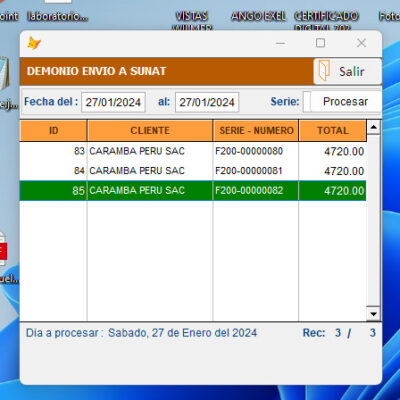Click the Salir button
The height and width of the screenshot is (400, 400).
(347, 71)
